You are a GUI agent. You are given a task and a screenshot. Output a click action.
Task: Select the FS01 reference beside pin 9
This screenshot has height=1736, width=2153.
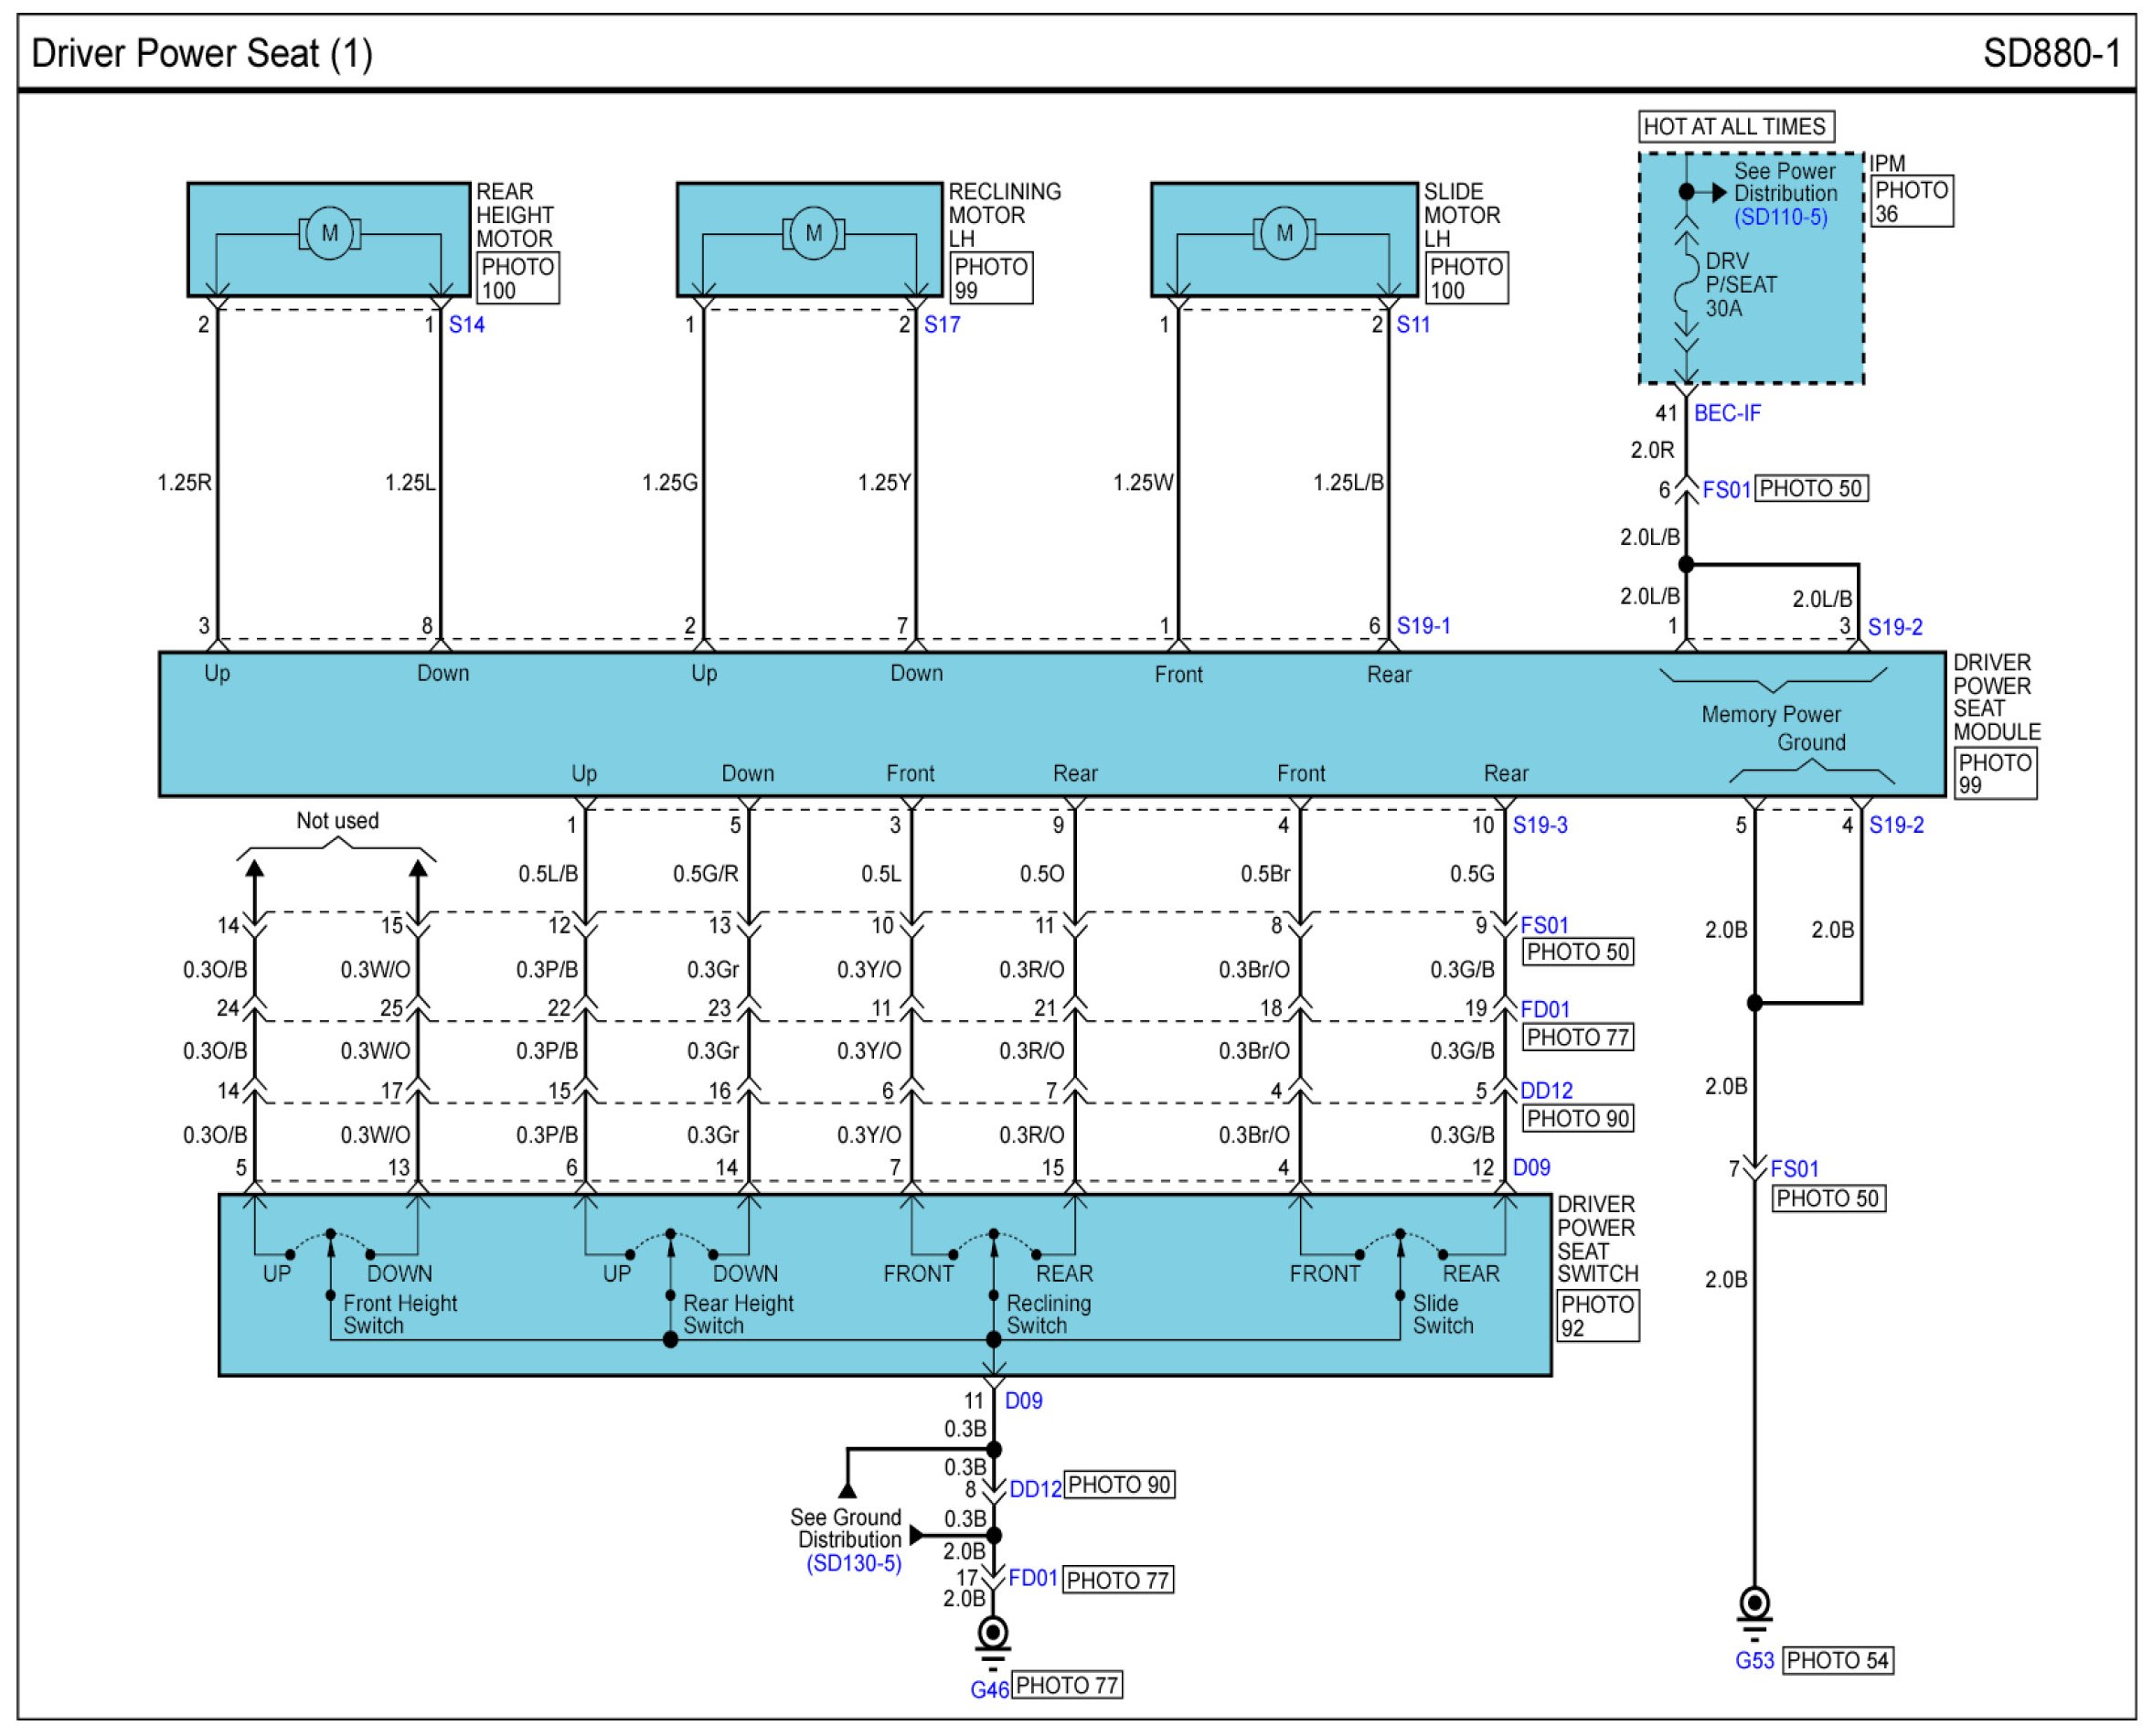[x=1544, y=926]
